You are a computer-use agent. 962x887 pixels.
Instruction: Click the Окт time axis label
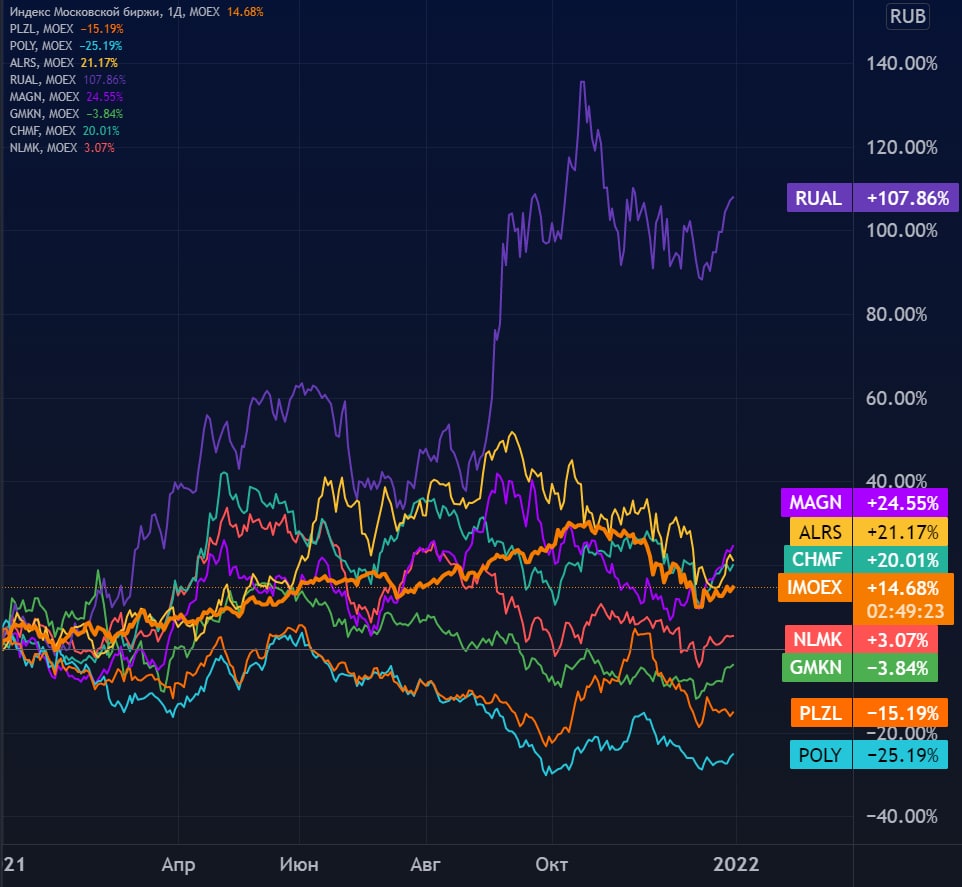[x=552, y=865]
